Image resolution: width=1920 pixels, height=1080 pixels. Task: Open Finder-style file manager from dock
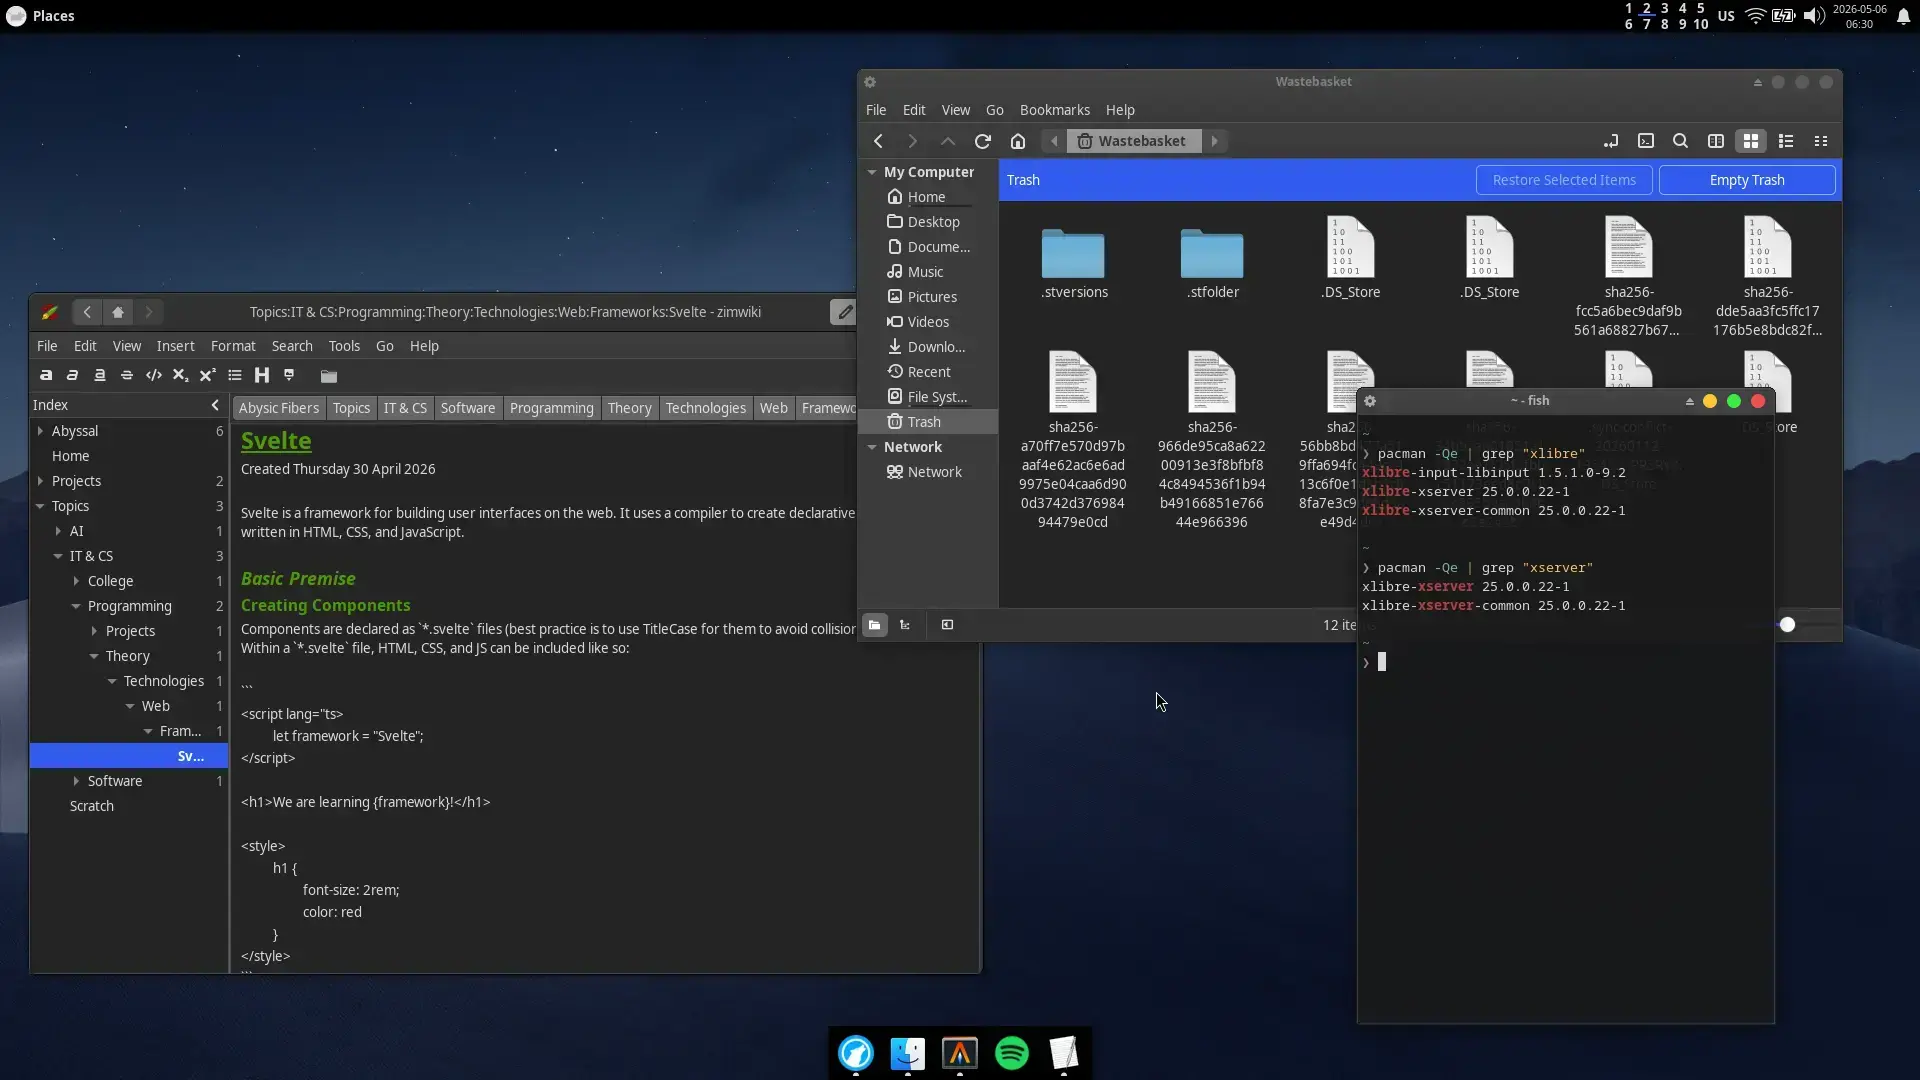(x=907, y=1053)
